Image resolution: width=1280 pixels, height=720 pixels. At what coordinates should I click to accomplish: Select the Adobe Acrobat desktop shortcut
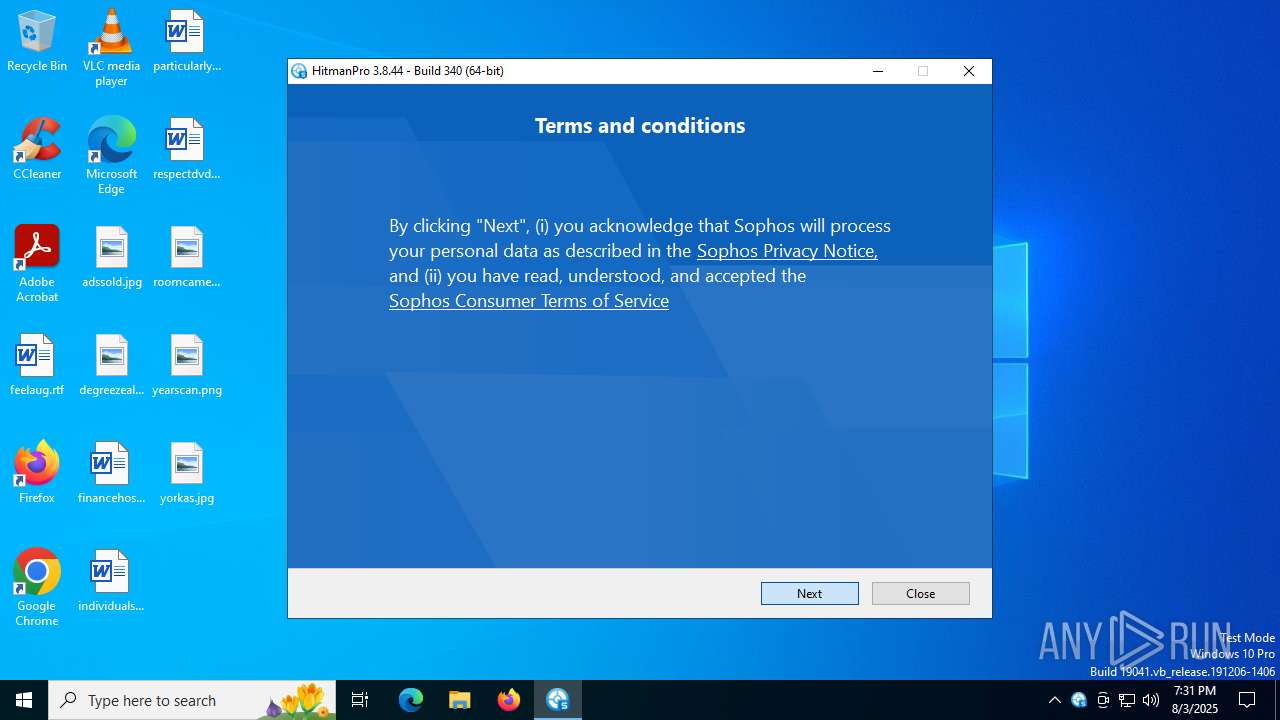coord(37,264)
